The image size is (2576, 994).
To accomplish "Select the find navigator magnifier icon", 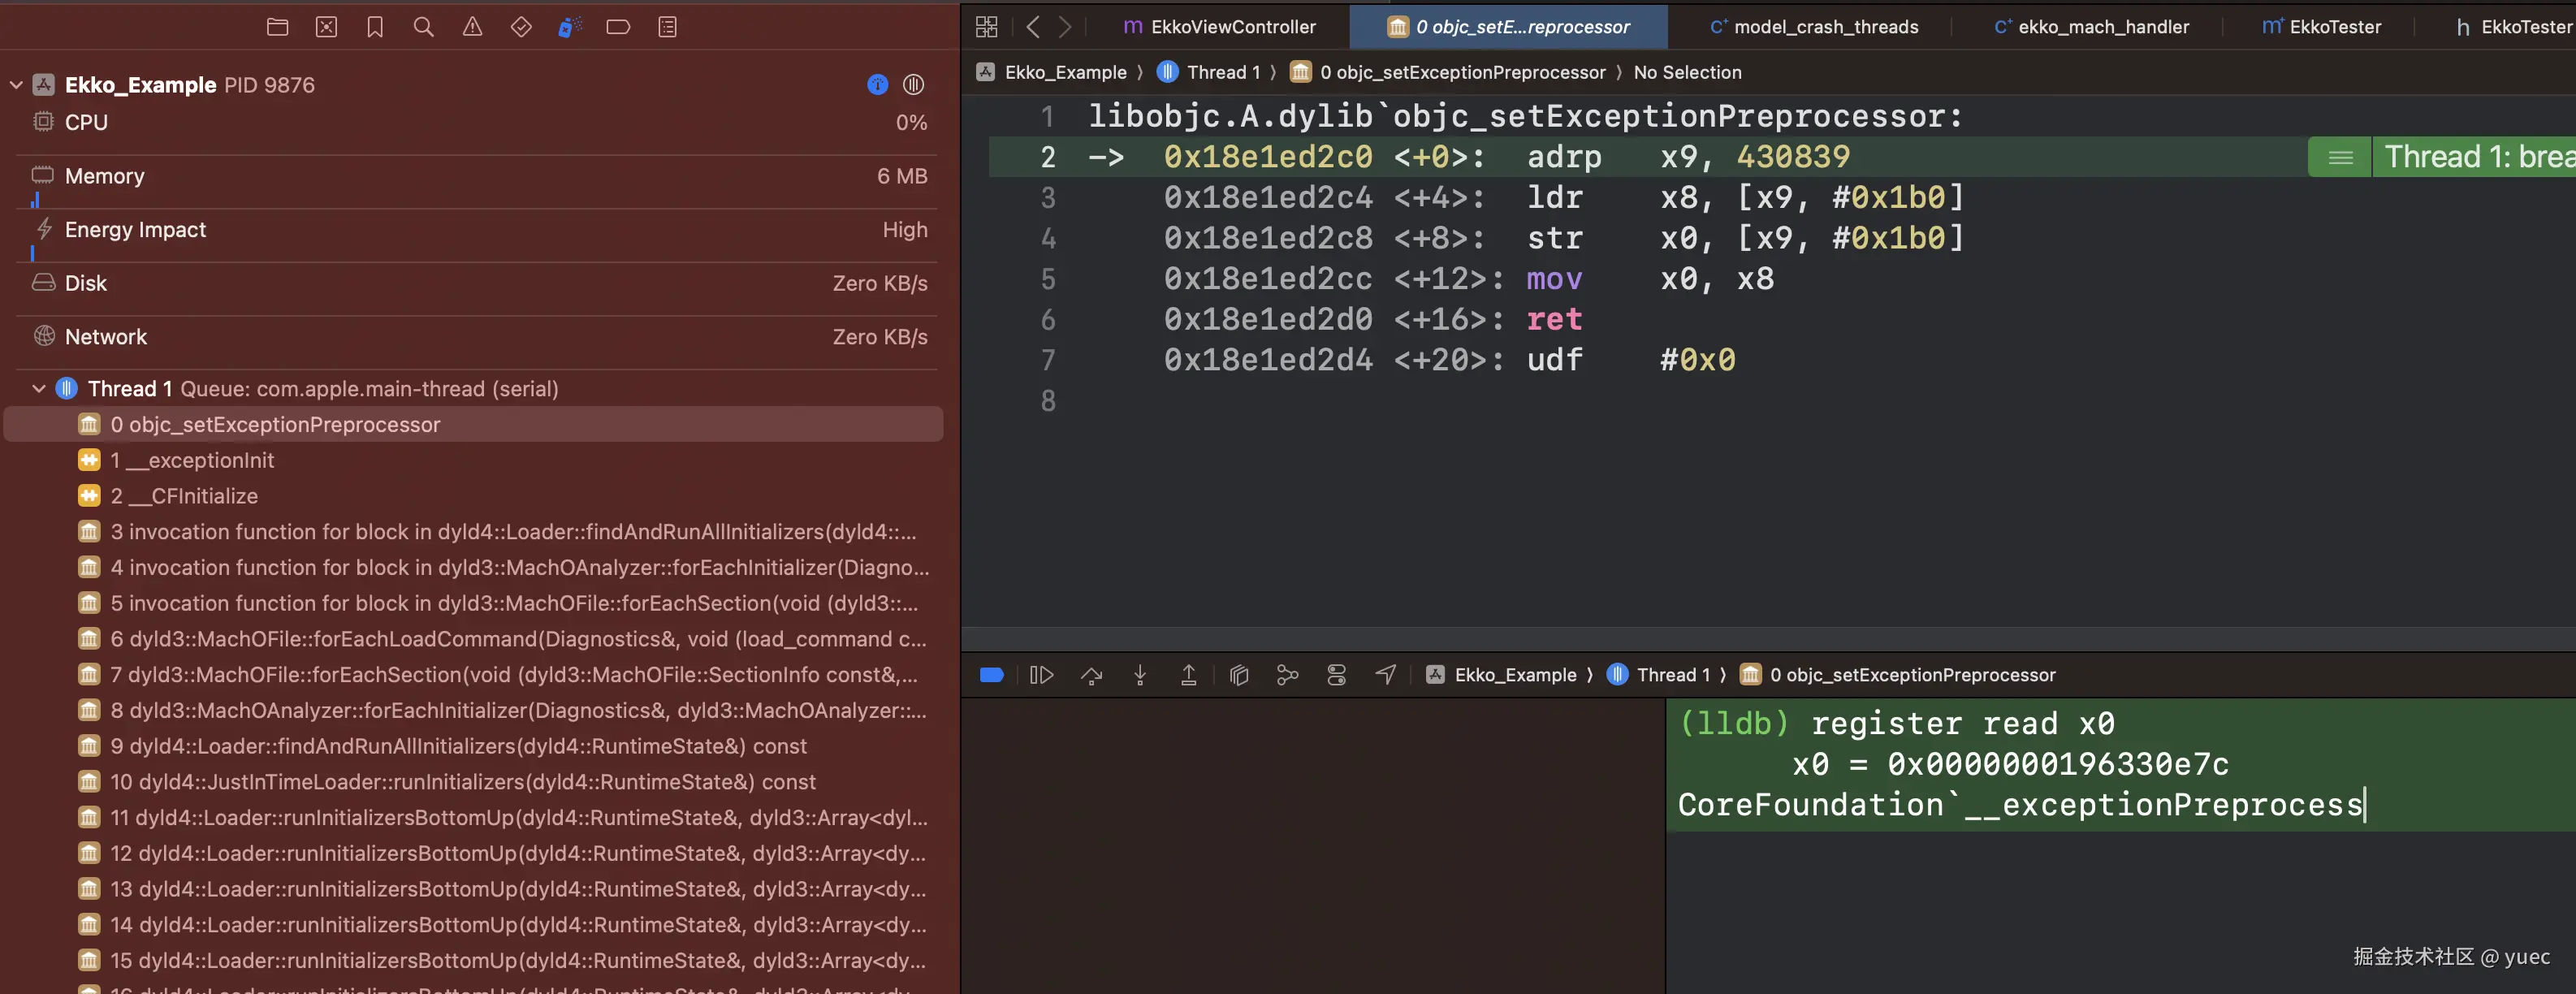I will [423, 27].
